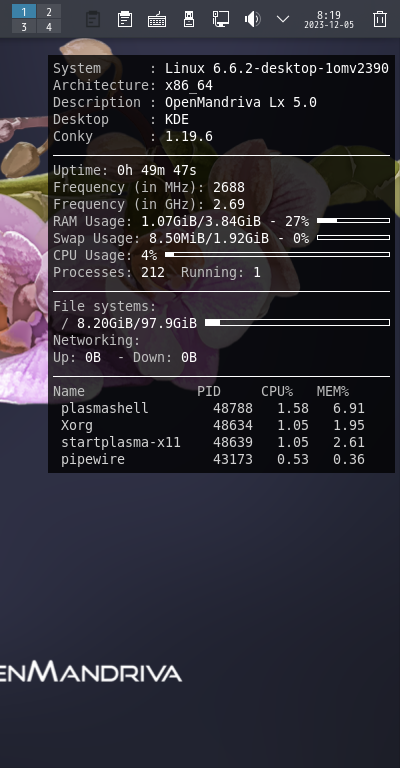The width and height of the screenshot is (400, 768).
Task: Click the root file system usage bar
Action: 297,323
